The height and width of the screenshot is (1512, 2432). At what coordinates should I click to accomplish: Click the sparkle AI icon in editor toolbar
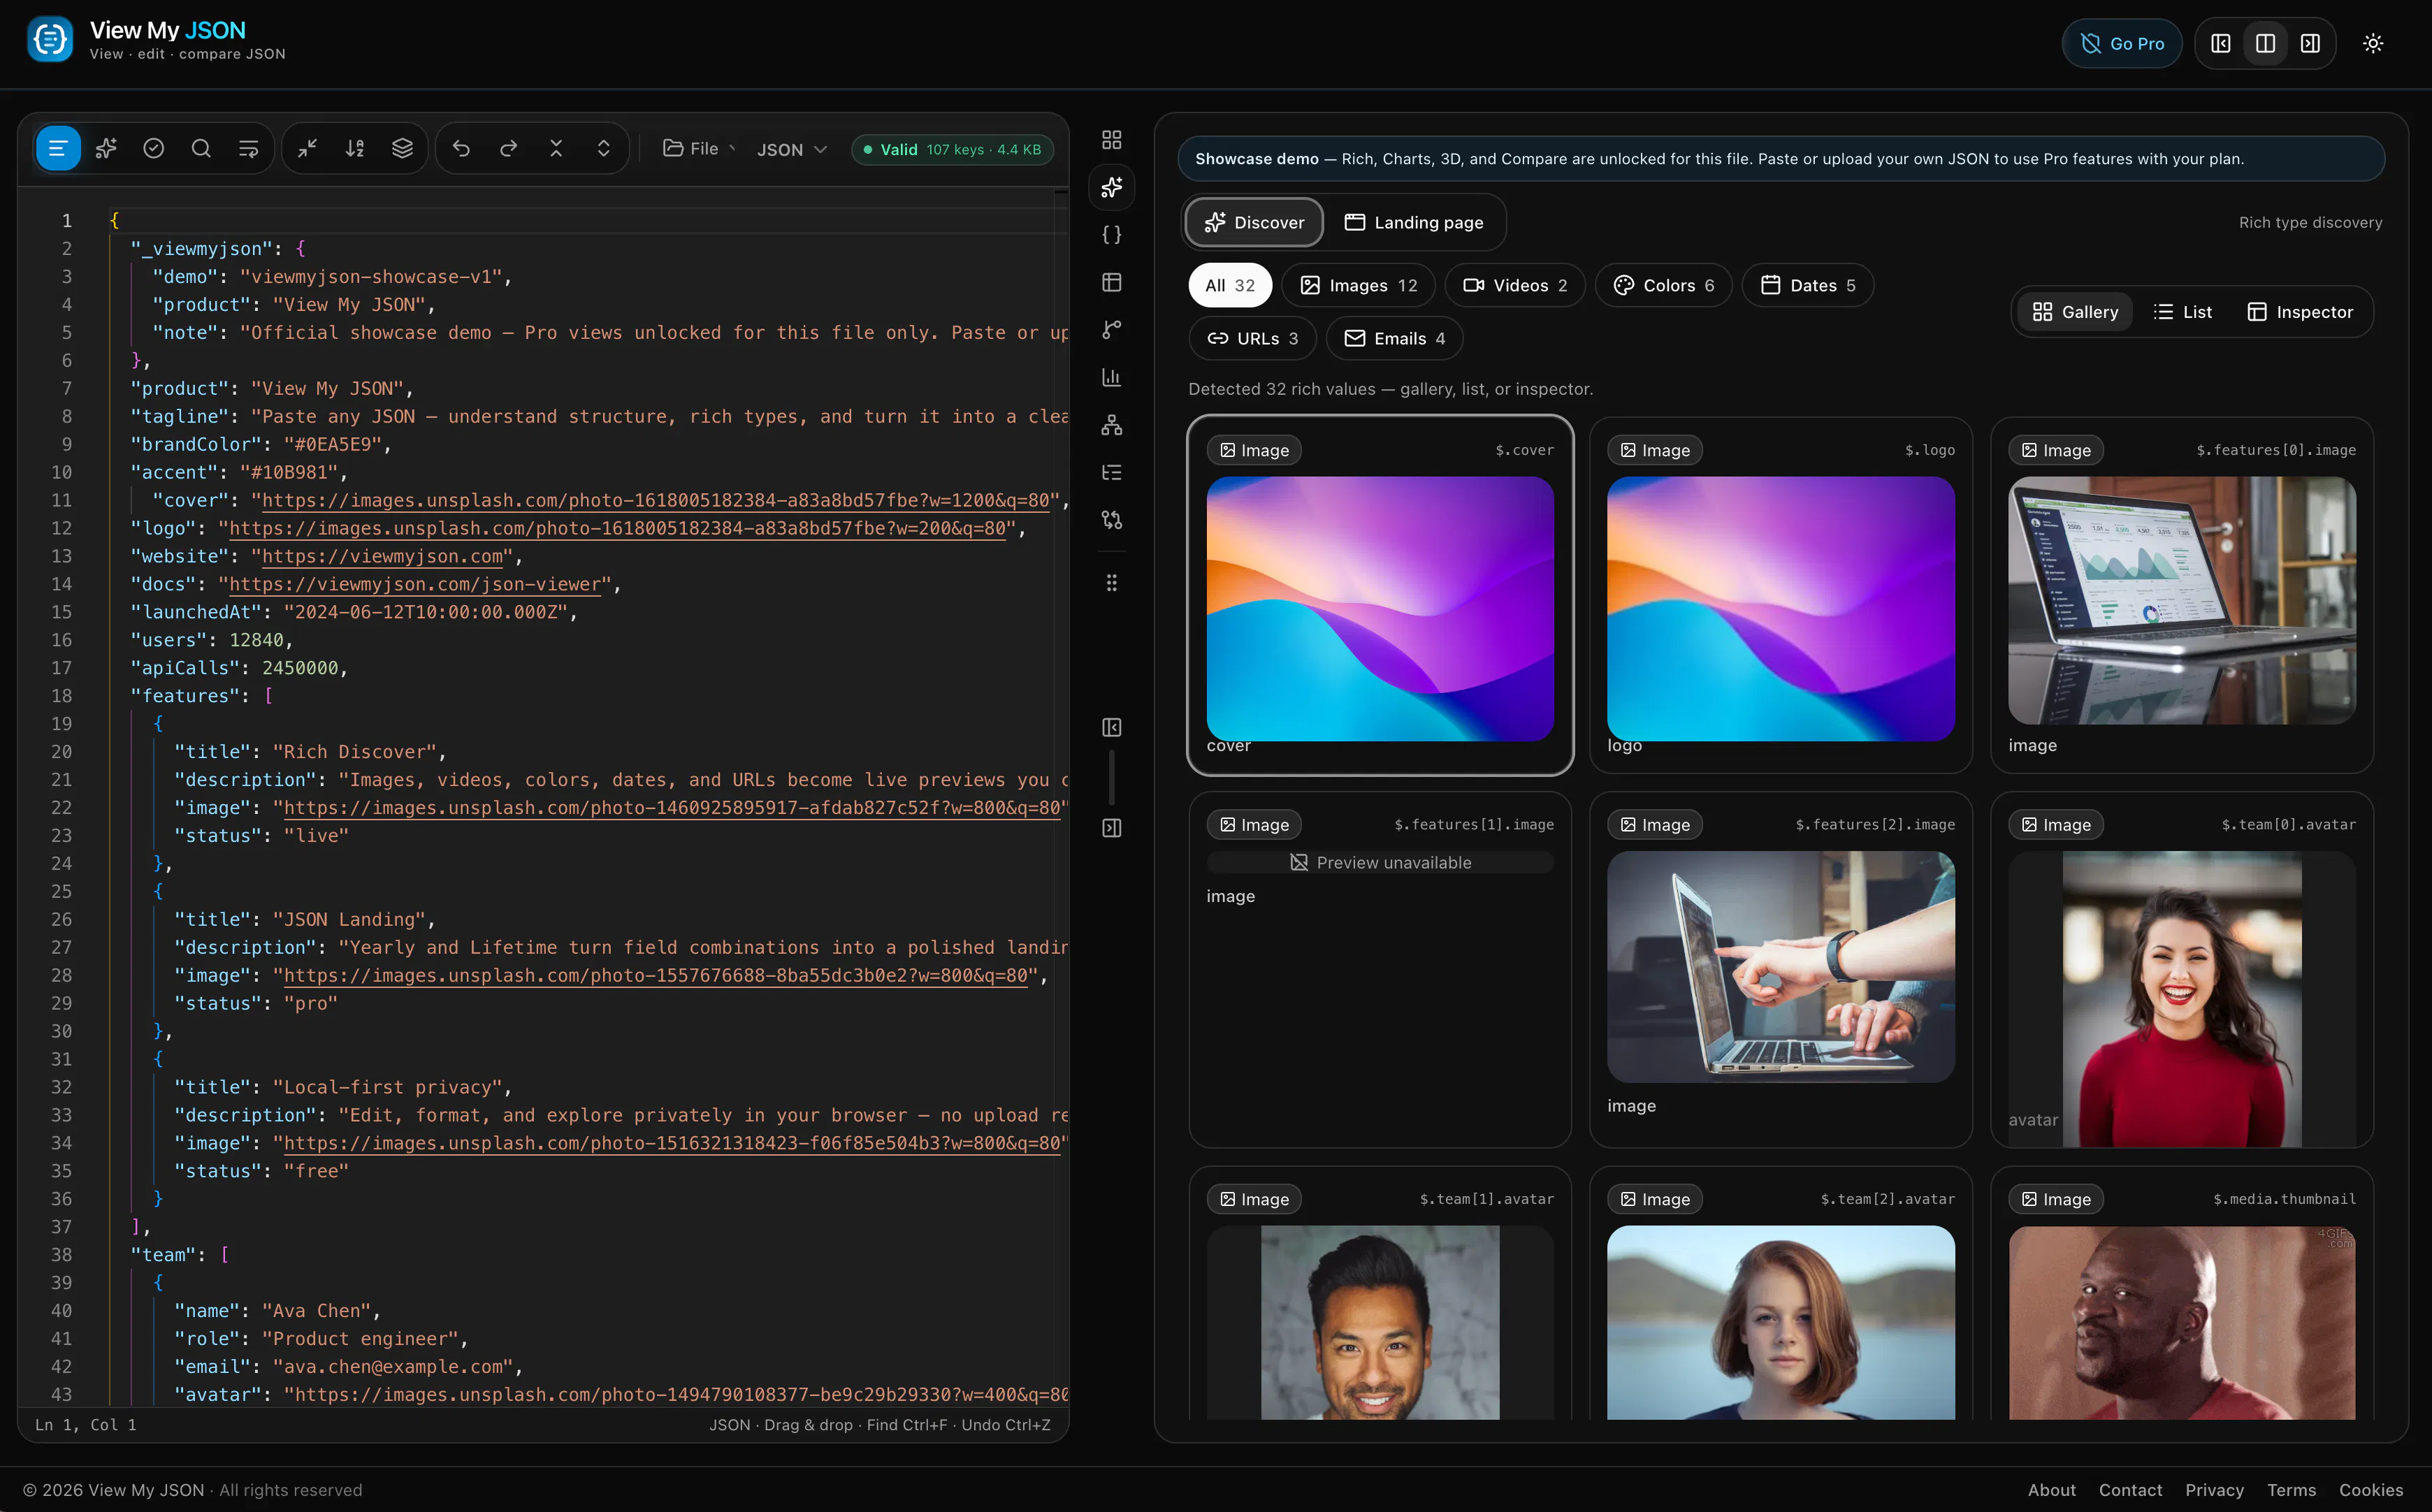pyautogui.click(x=106, y=149)
